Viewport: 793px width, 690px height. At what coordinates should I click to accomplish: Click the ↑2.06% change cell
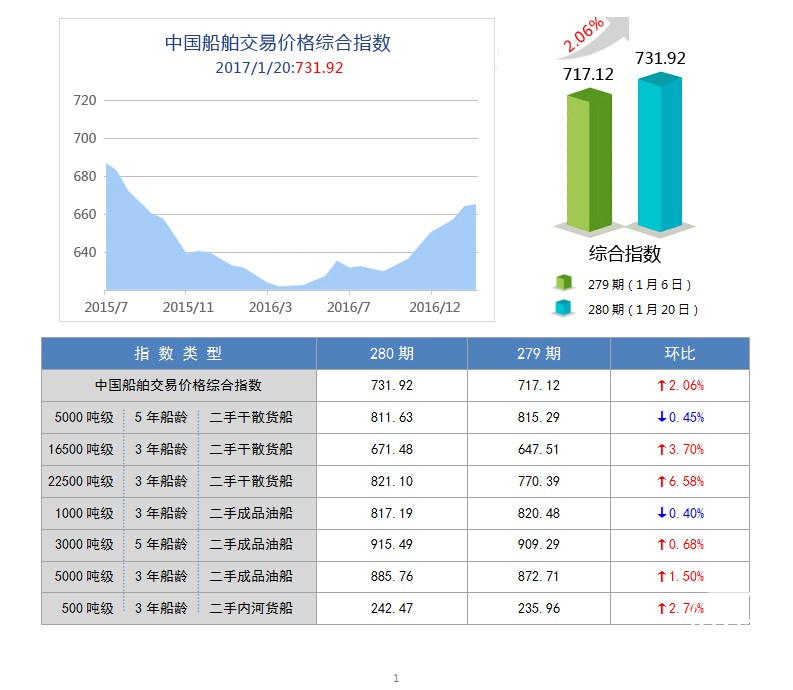point(680,385)
